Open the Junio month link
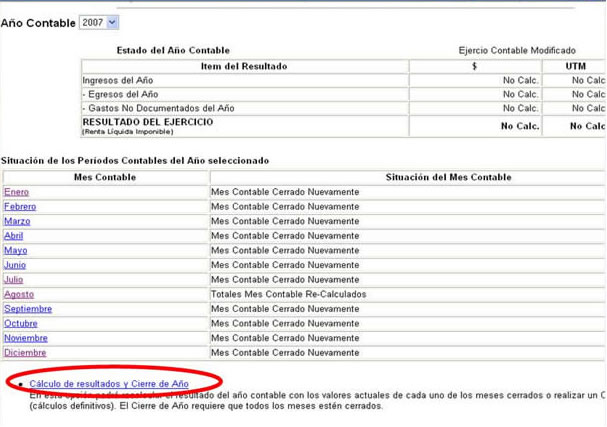 (15, 265)
